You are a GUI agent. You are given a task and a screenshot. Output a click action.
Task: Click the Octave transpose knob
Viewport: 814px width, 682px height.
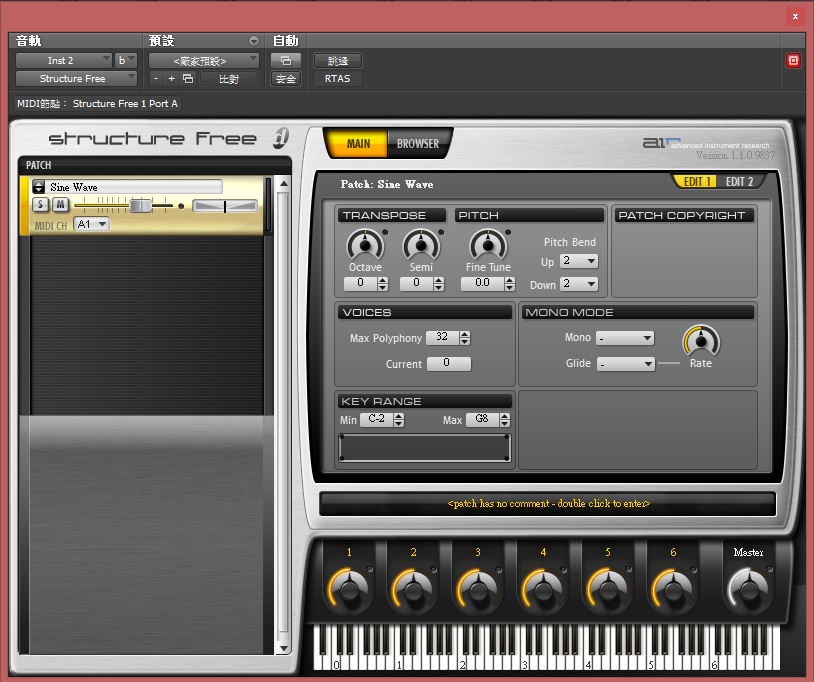(365, 244)
